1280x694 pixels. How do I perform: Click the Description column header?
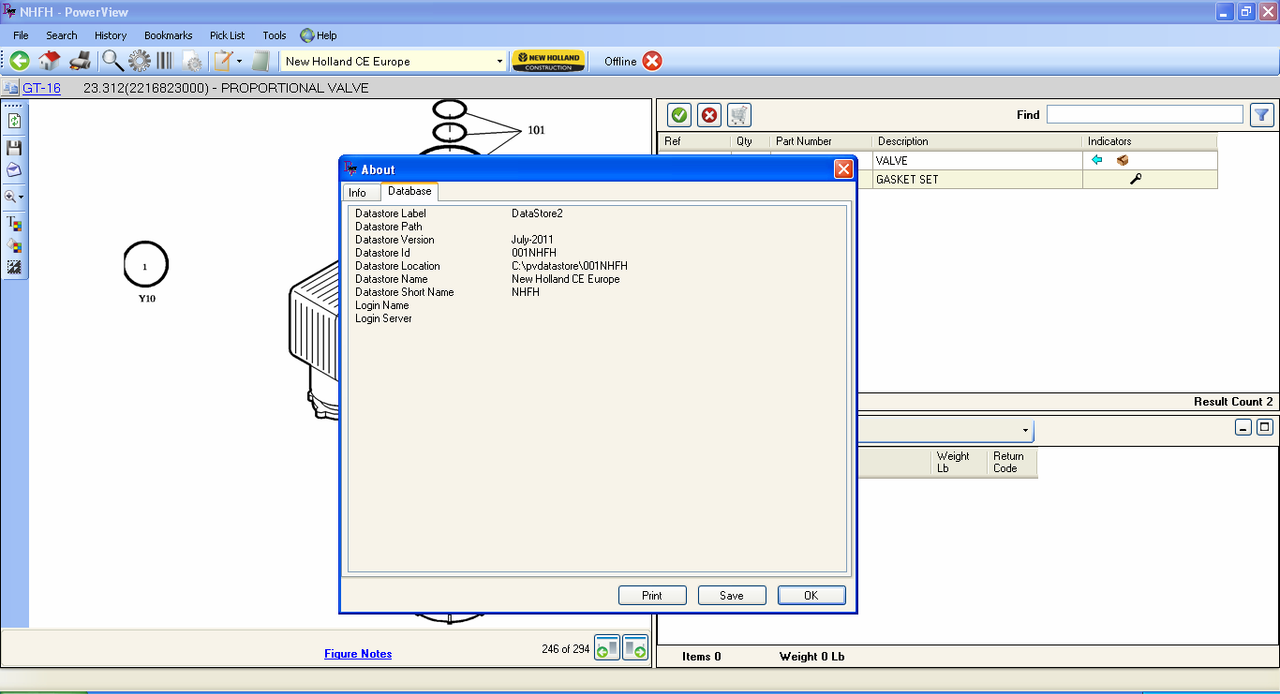pyautogui.click(x=977, y=141)
